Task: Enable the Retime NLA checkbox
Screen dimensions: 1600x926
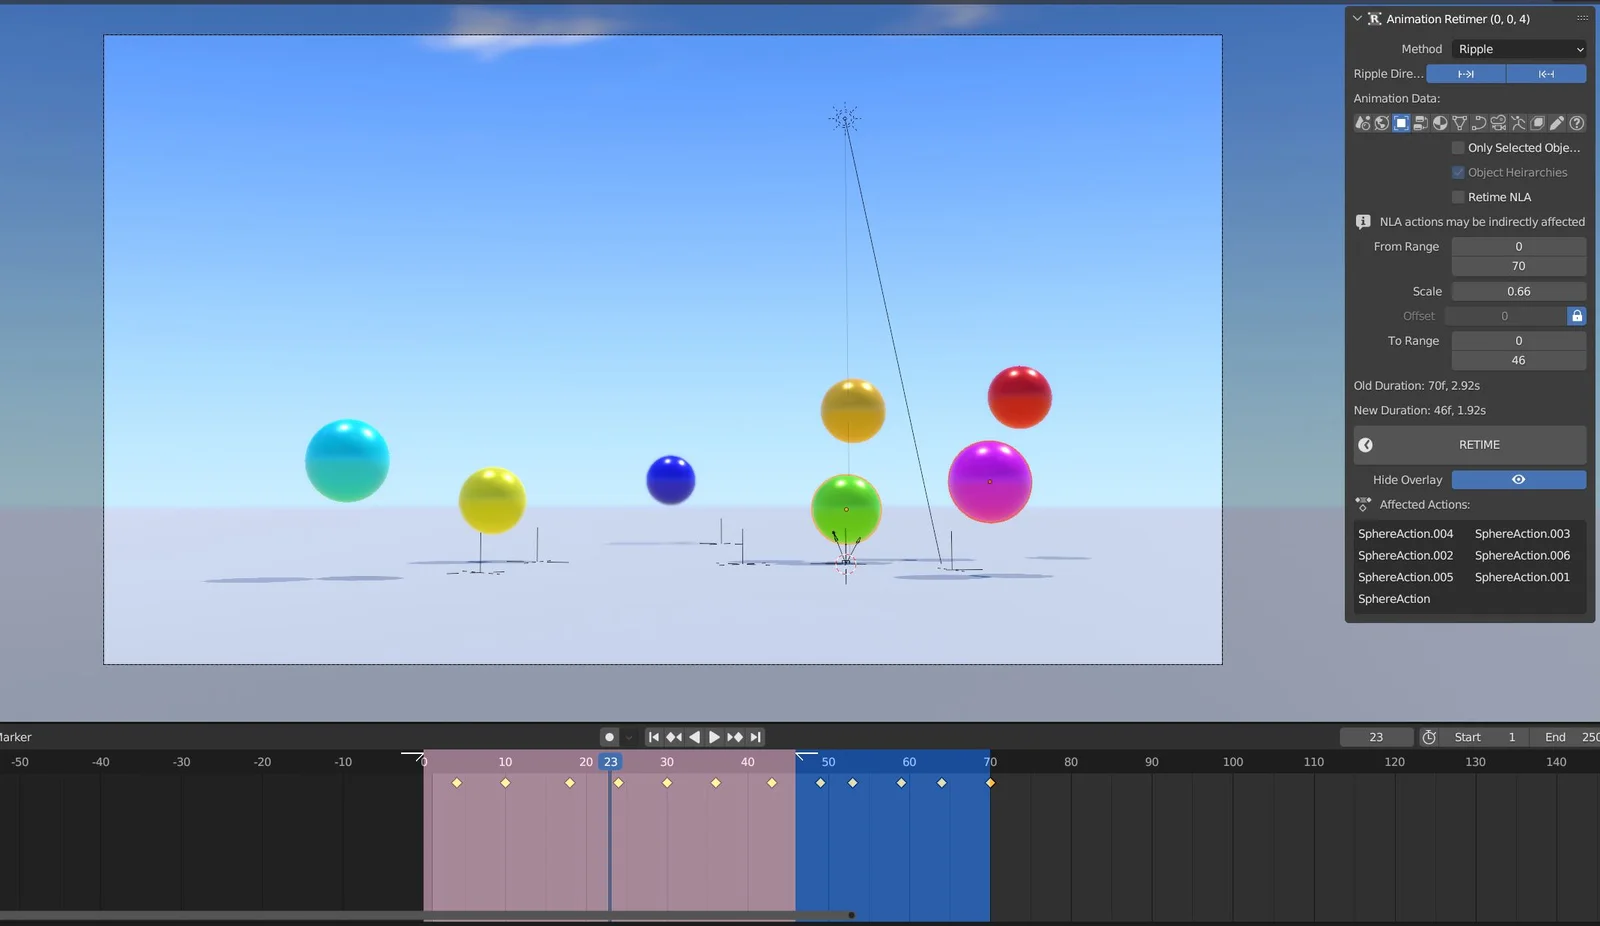Action: pos(1458,197)
